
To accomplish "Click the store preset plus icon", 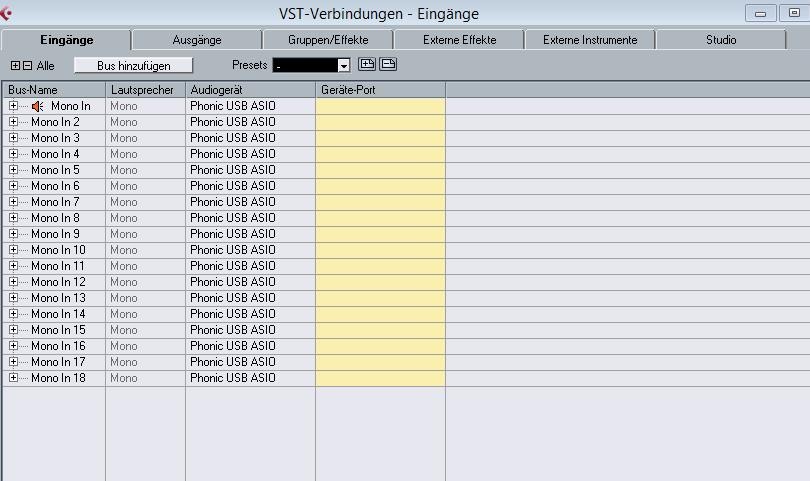I will 367,64.
